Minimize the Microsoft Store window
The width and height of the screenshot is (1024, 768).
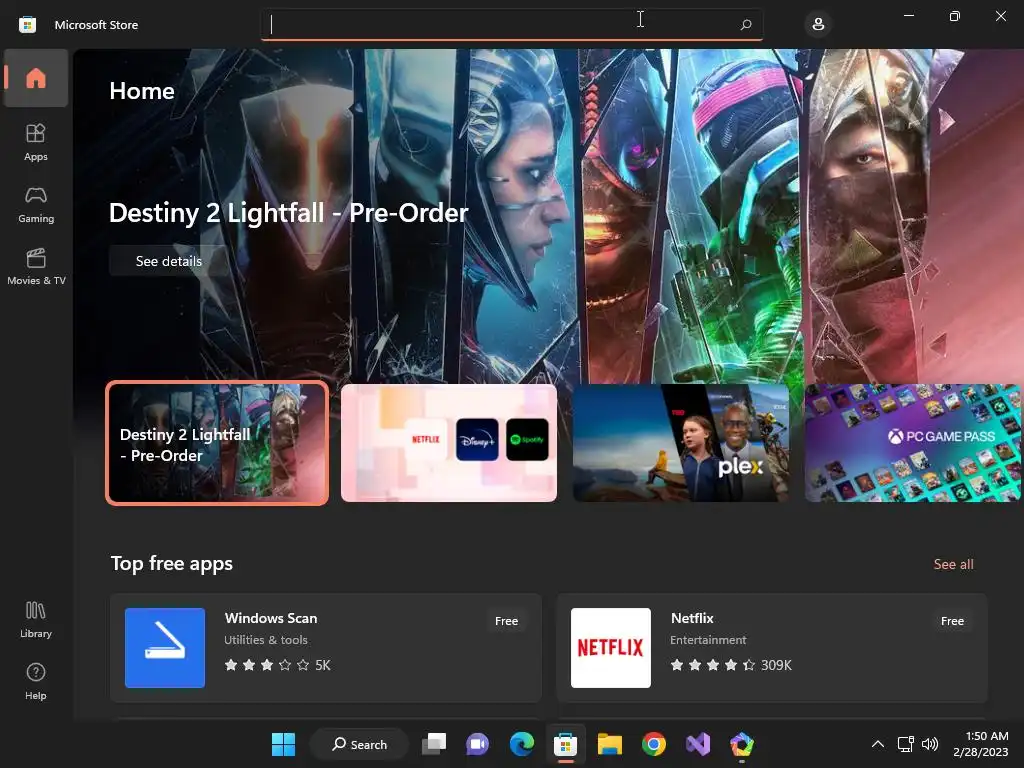pos(908,16)
